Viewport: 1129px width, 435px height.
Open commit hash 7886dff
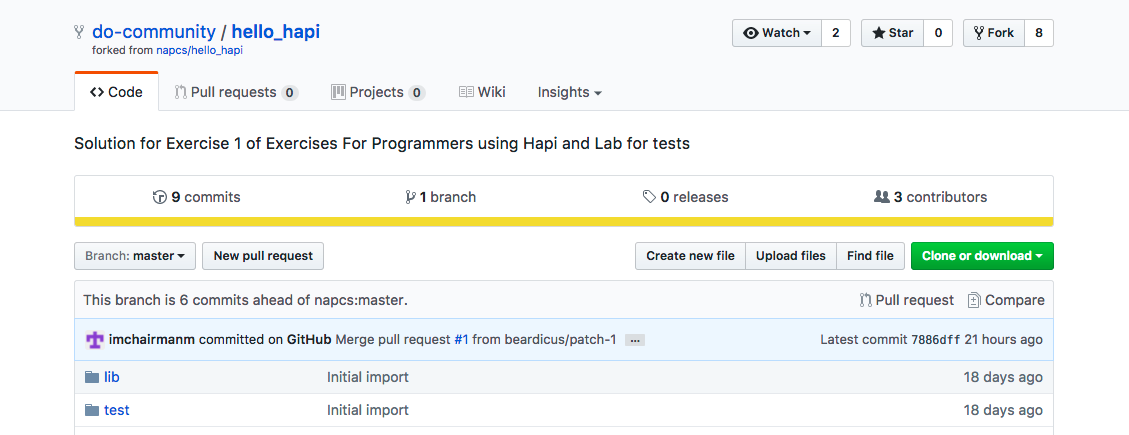click(x=935, y=340)
